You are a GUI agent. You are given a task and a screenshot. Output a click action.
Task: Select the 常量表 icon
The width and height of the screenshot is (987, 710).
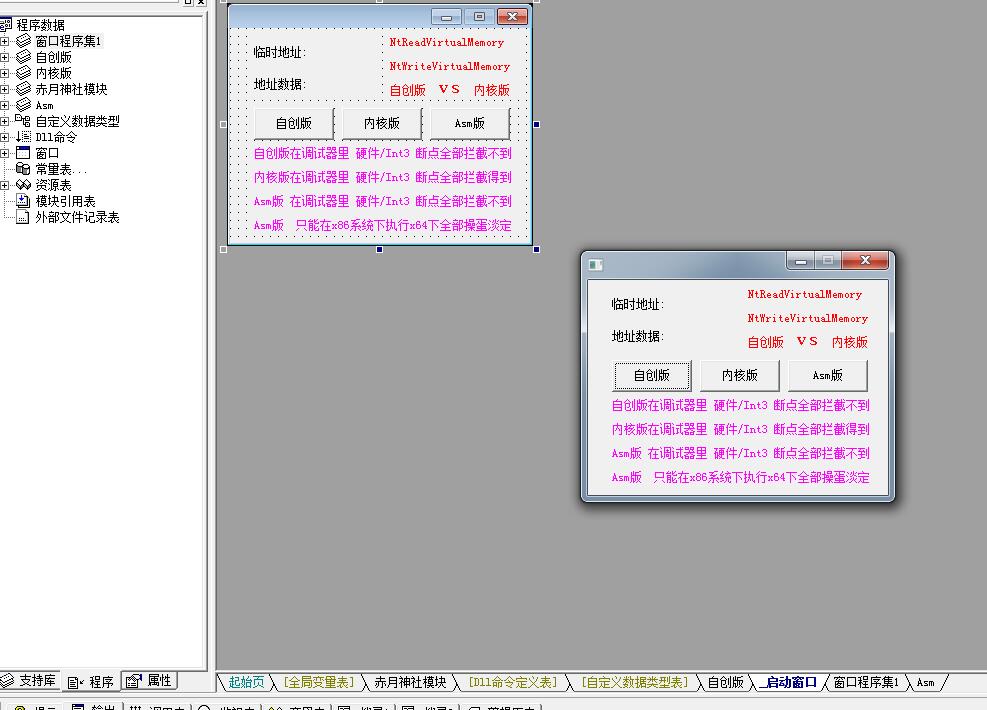(23, 169)
